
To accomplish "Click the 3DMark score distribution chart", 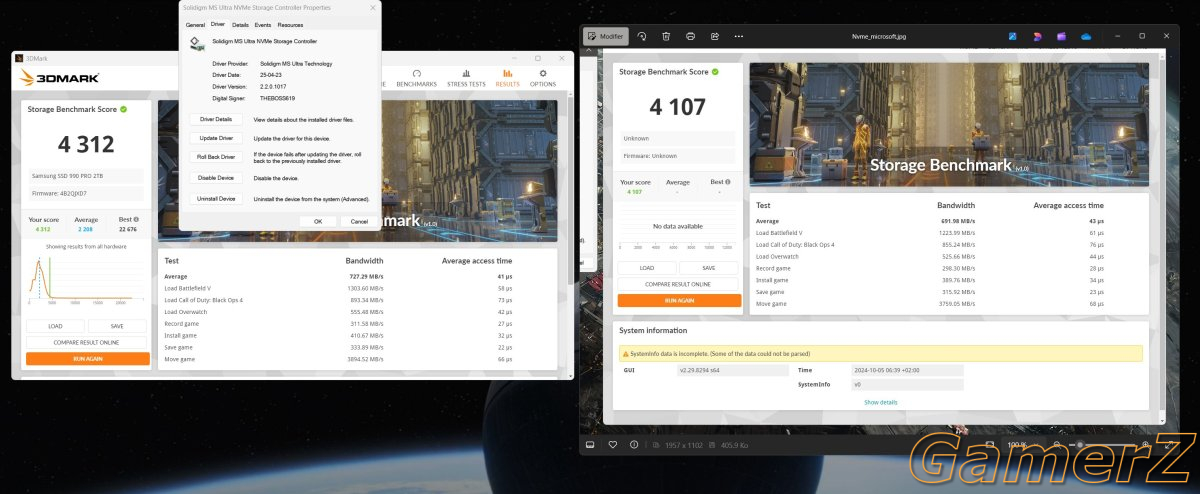I will 86,281.
